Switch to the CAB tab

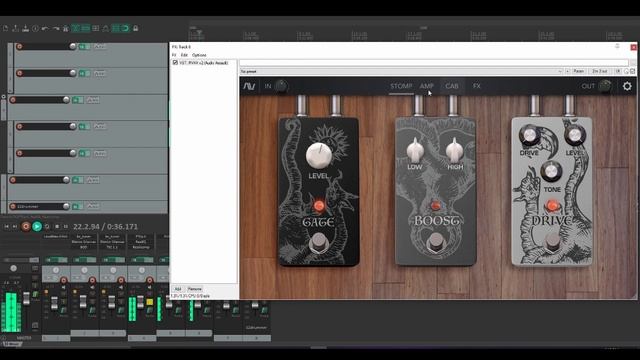(x=451, y=86)
